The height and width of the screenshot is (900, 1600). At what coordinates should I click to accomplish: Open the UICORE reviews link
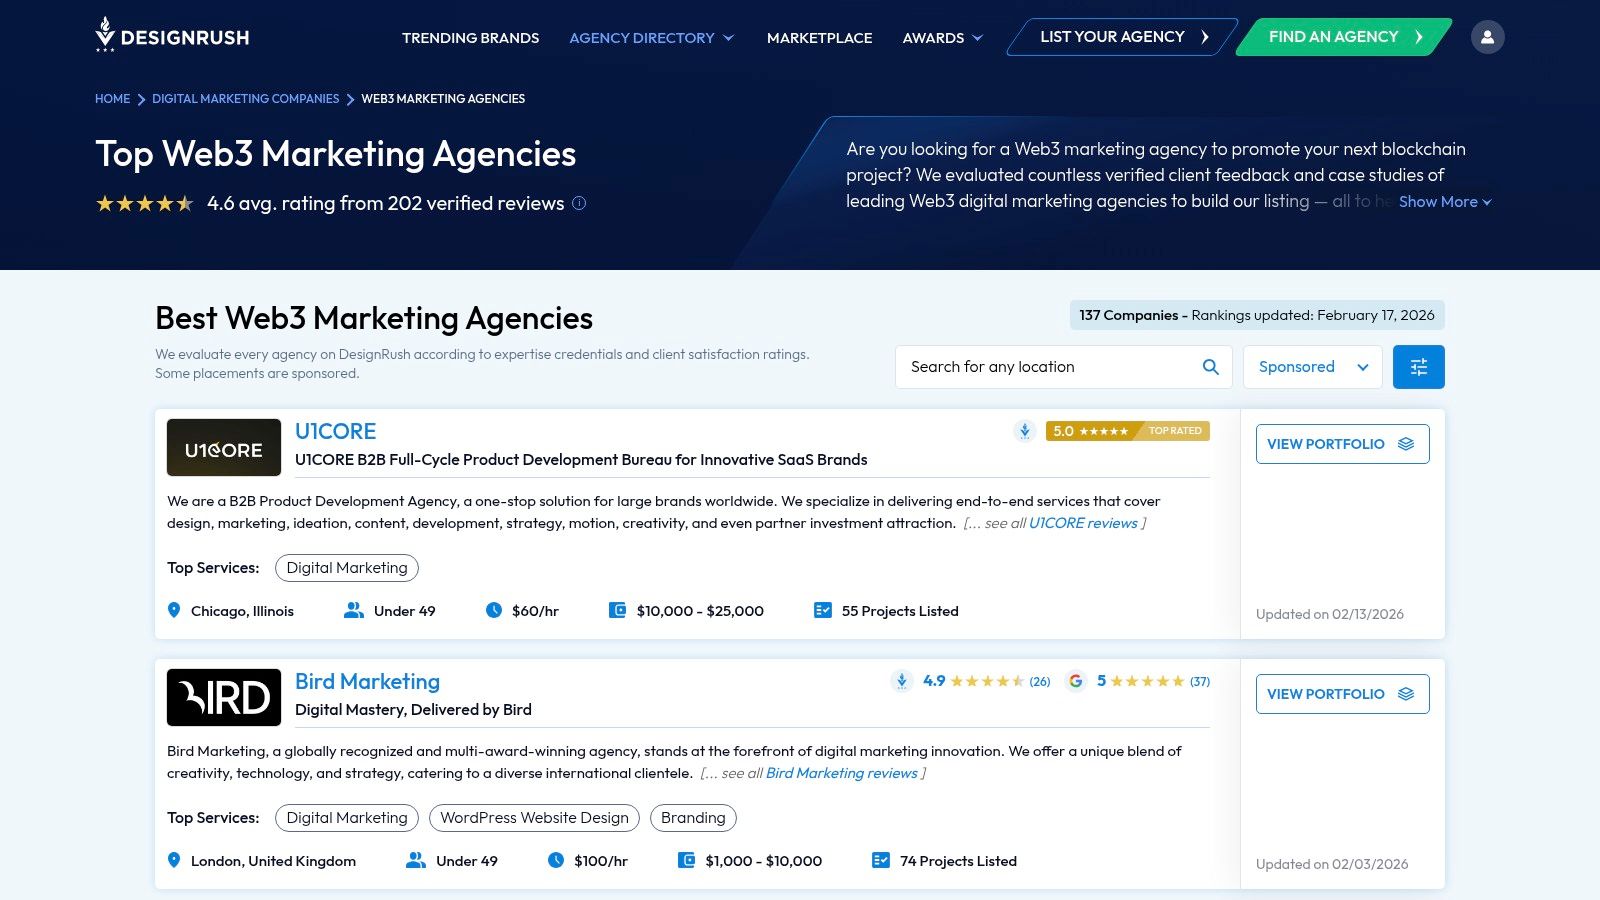click(1083, 523)
